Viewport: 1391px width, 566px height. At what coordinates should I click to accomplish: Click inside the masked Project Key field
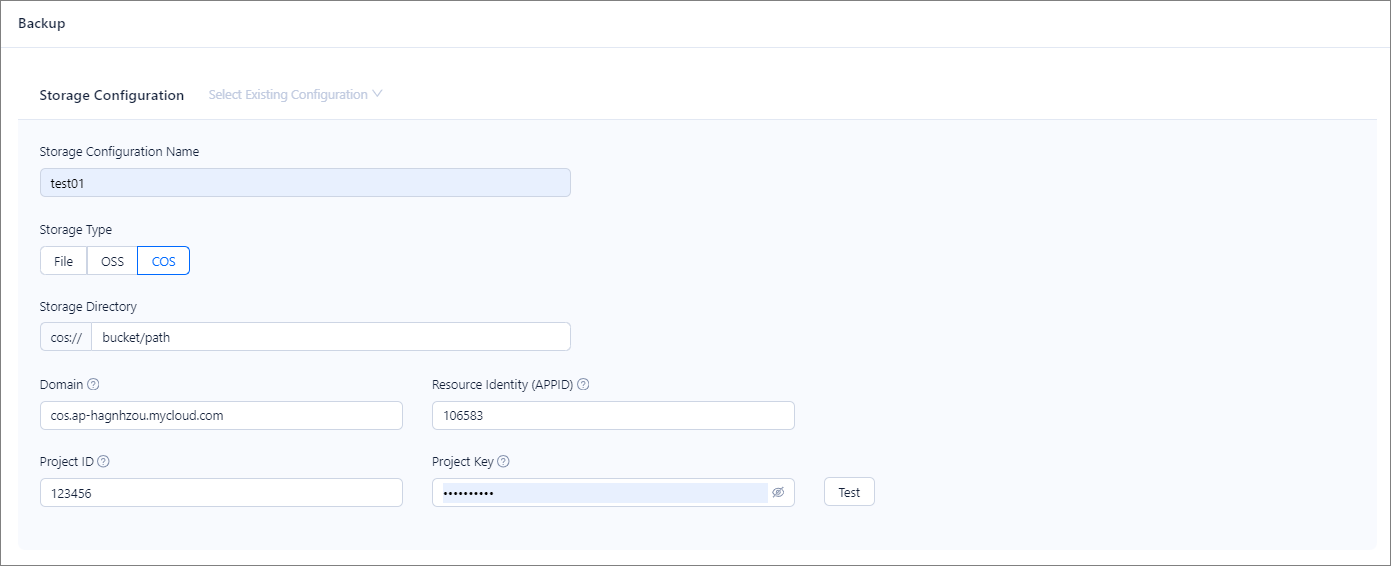pyautogui.click(x=600, y=492)
